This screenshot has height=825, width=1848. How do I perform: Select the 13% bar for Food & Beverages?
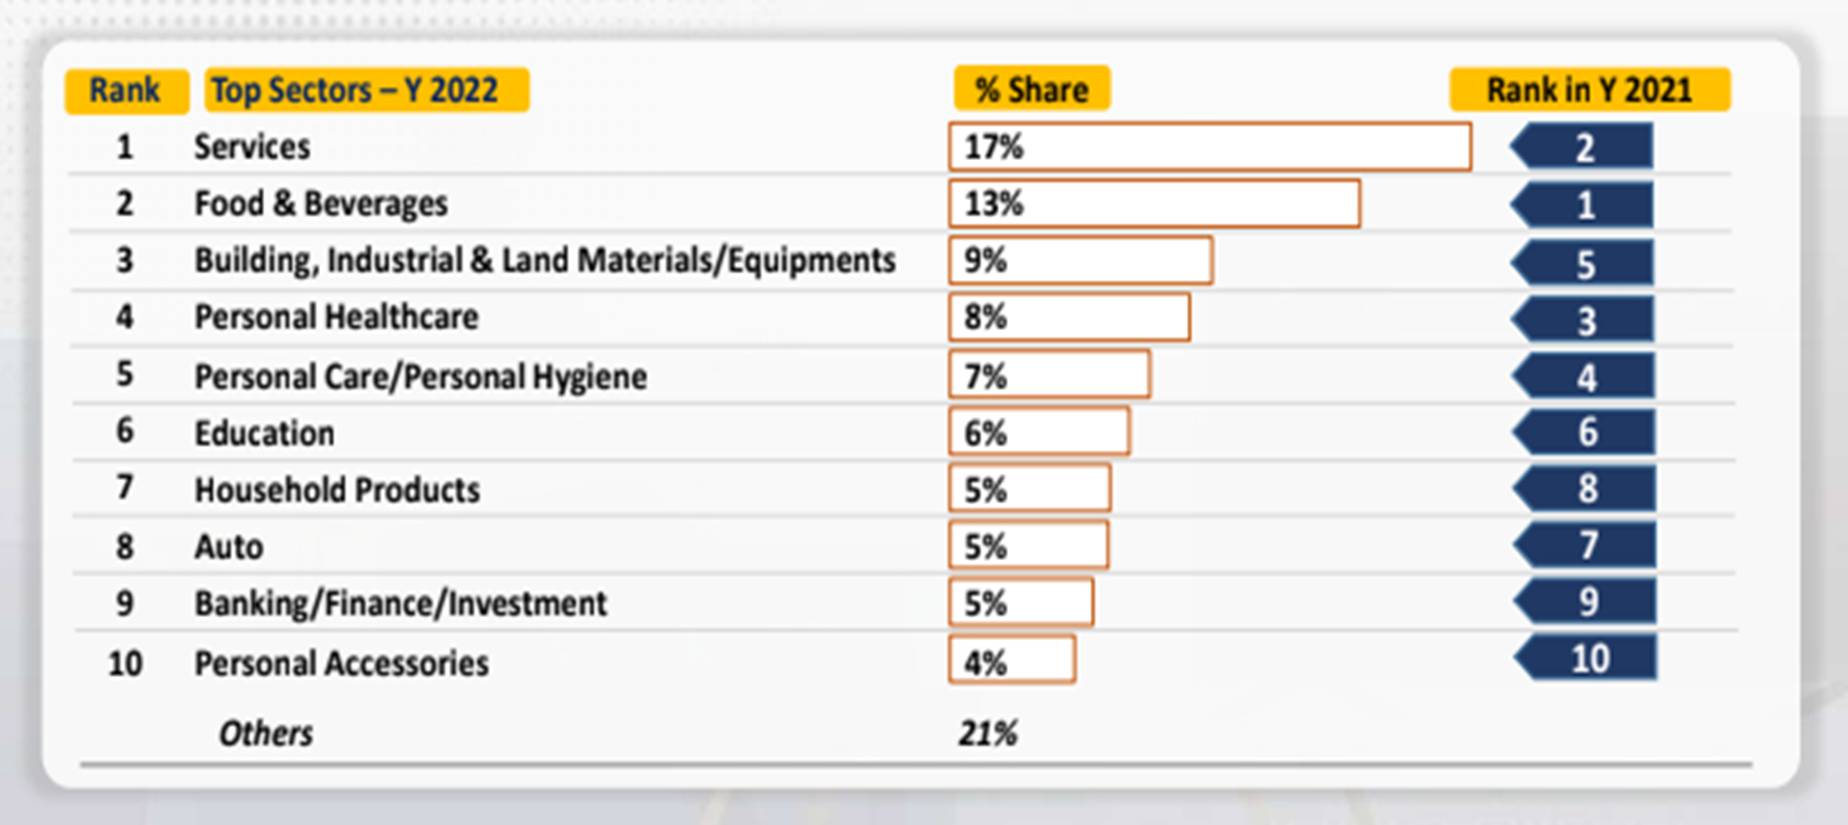click(x=1154, y=204)
